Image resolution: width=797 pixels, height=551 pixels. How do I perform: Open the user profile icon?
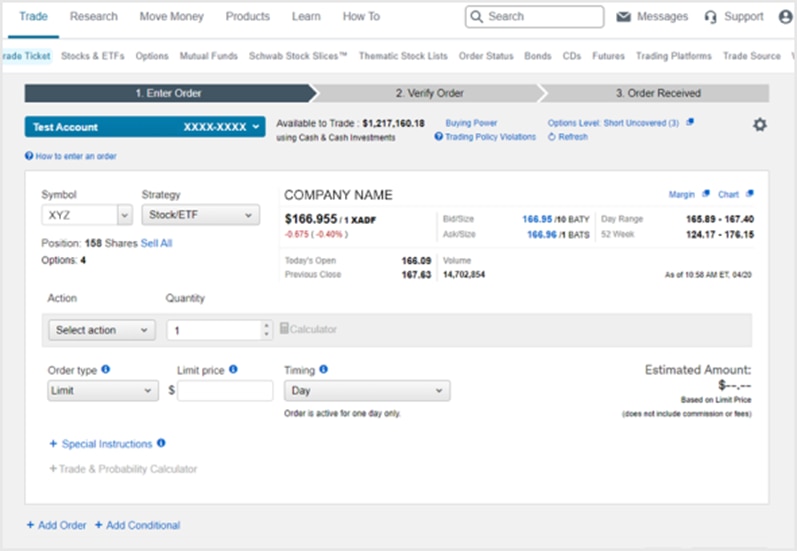click(785, 17)
